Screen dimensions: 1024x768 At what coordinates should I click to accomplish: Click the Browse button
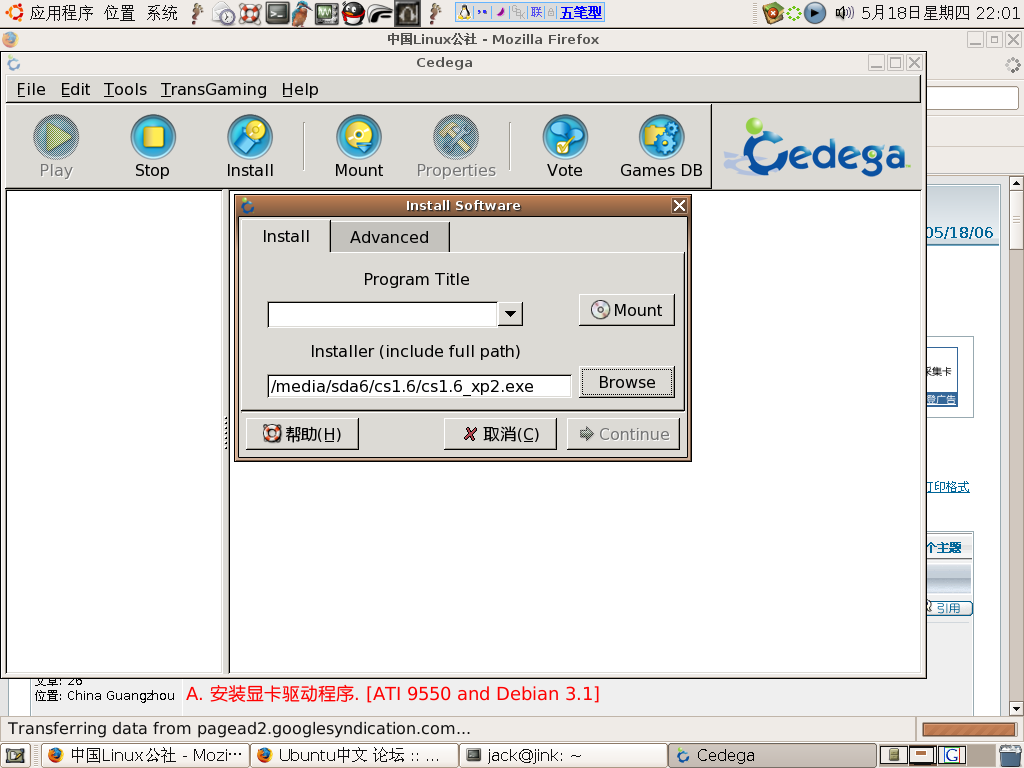pos(627,382)
